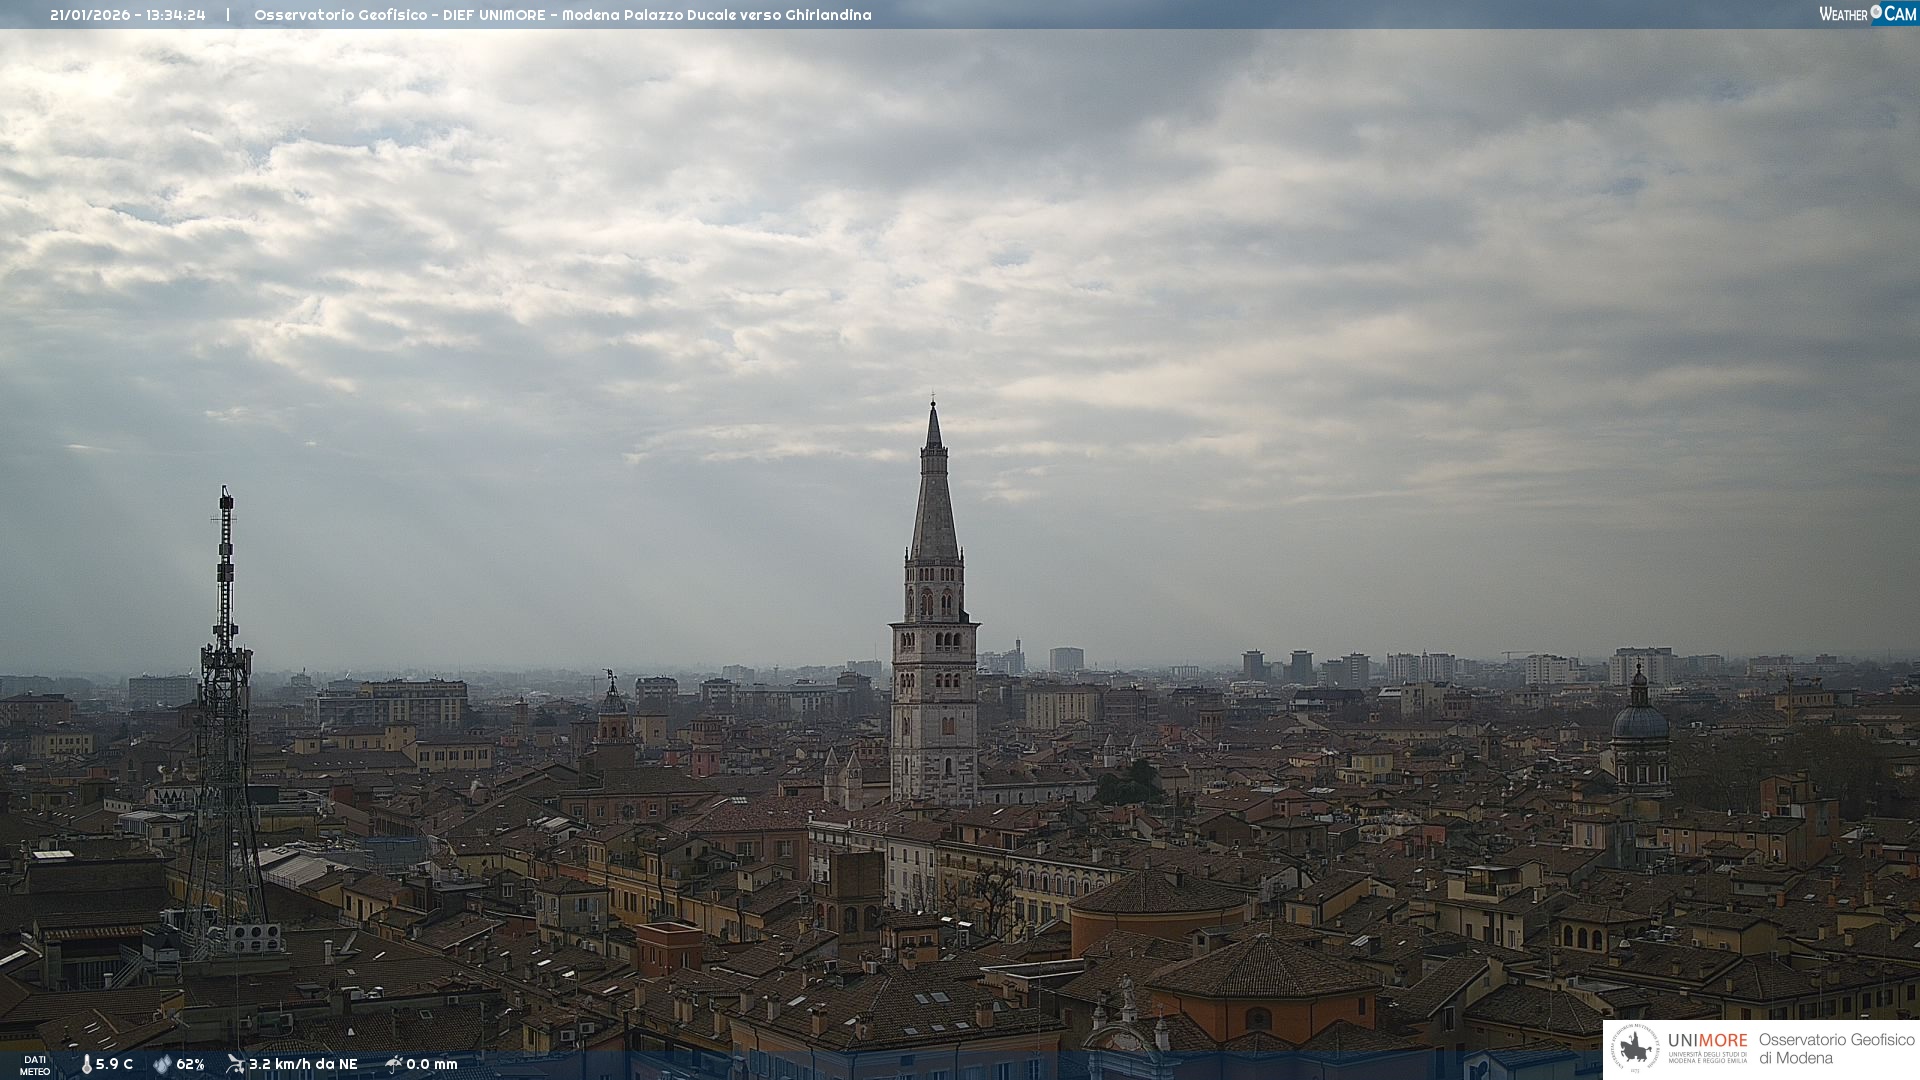Click the 62% humidity value
The height and width of the screenshot is (1080, 1920).
[x=190, y=1064]
